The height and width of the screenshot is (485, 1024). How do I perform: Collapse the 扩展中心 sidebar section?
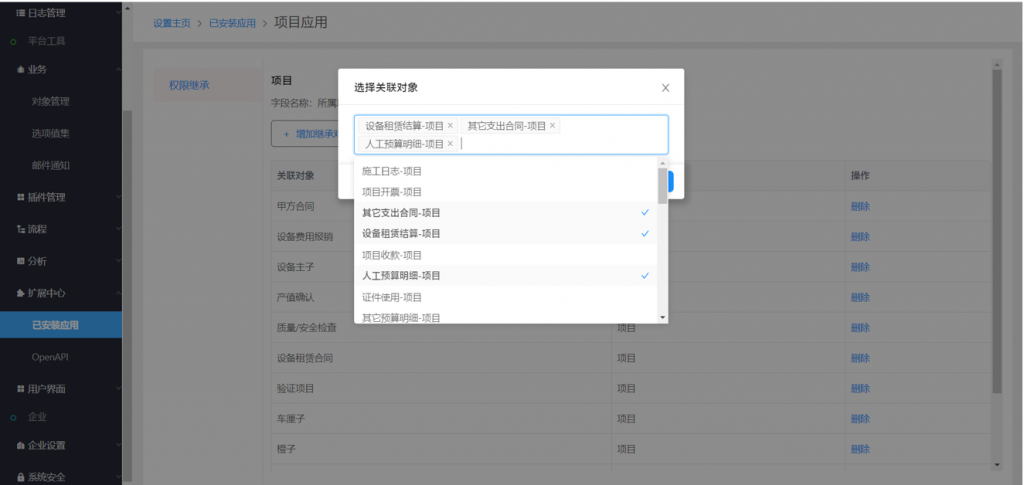tap(118, 293)
